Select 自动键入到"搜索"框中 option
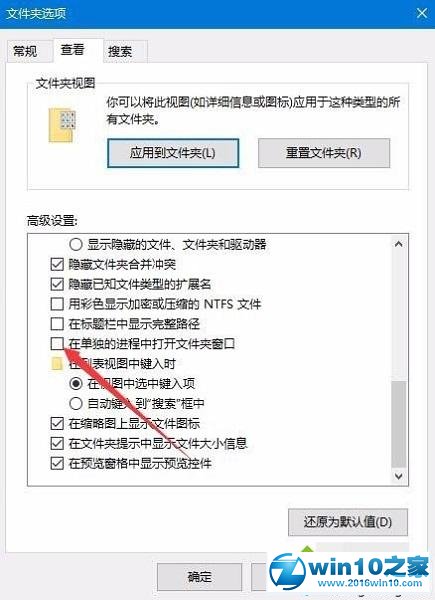 coord(76,403)
